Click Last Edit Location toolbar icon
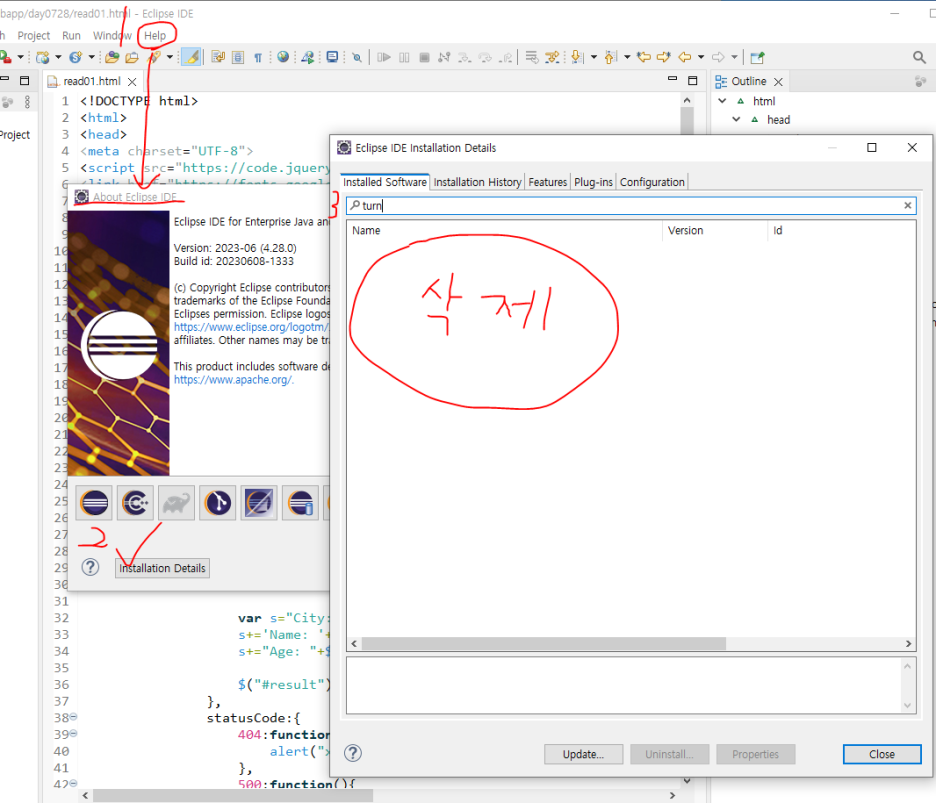Viewport: 936px width, 803px height. [x=644, y=57]
